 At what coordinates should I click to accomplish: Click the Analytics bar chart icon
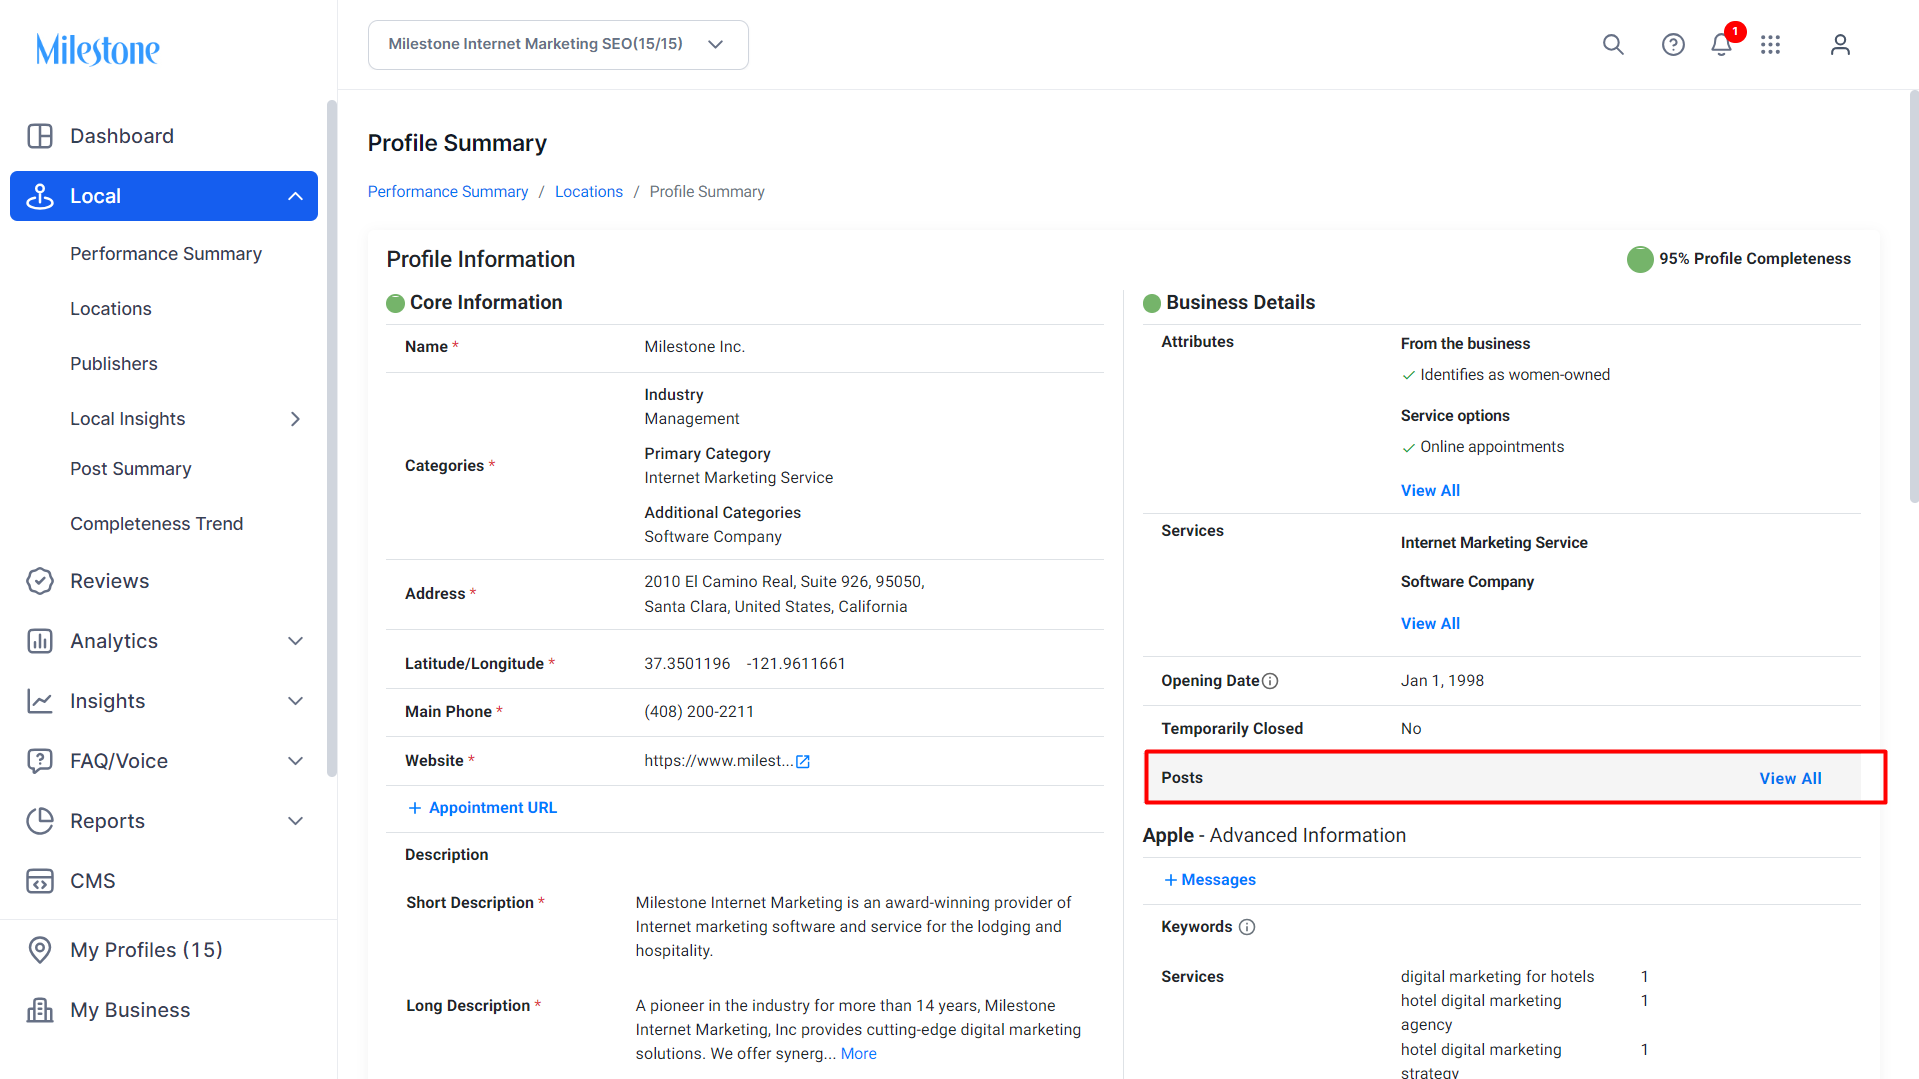[x=40, y=641]
